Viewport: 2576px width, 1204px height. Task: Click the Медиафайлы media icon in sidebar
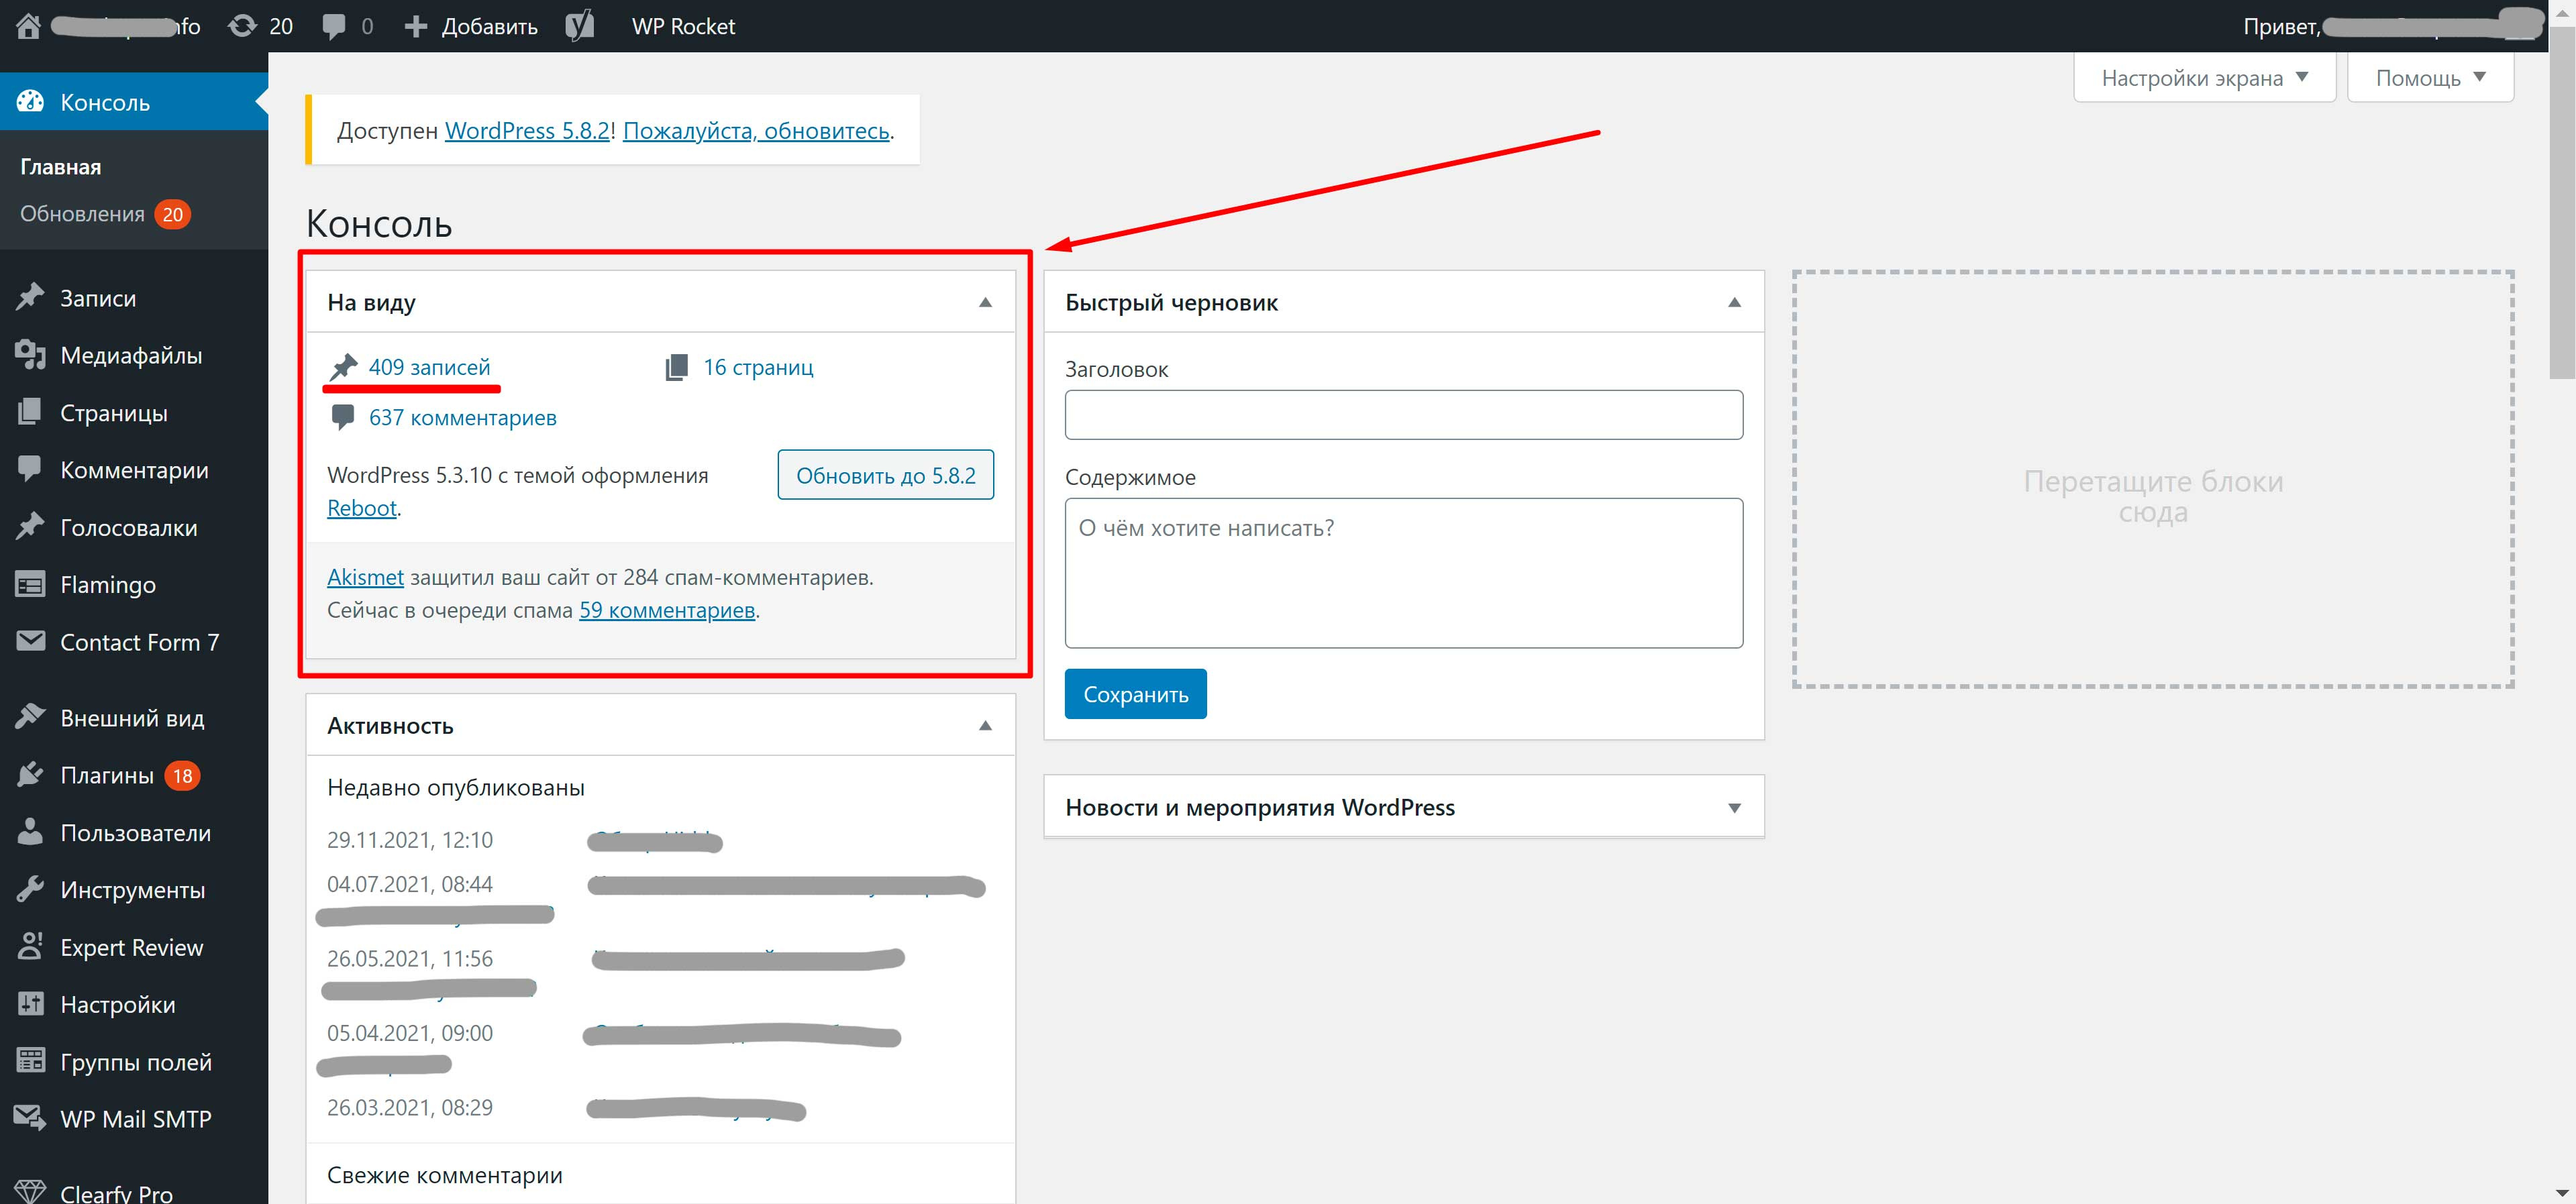point(31,355)
